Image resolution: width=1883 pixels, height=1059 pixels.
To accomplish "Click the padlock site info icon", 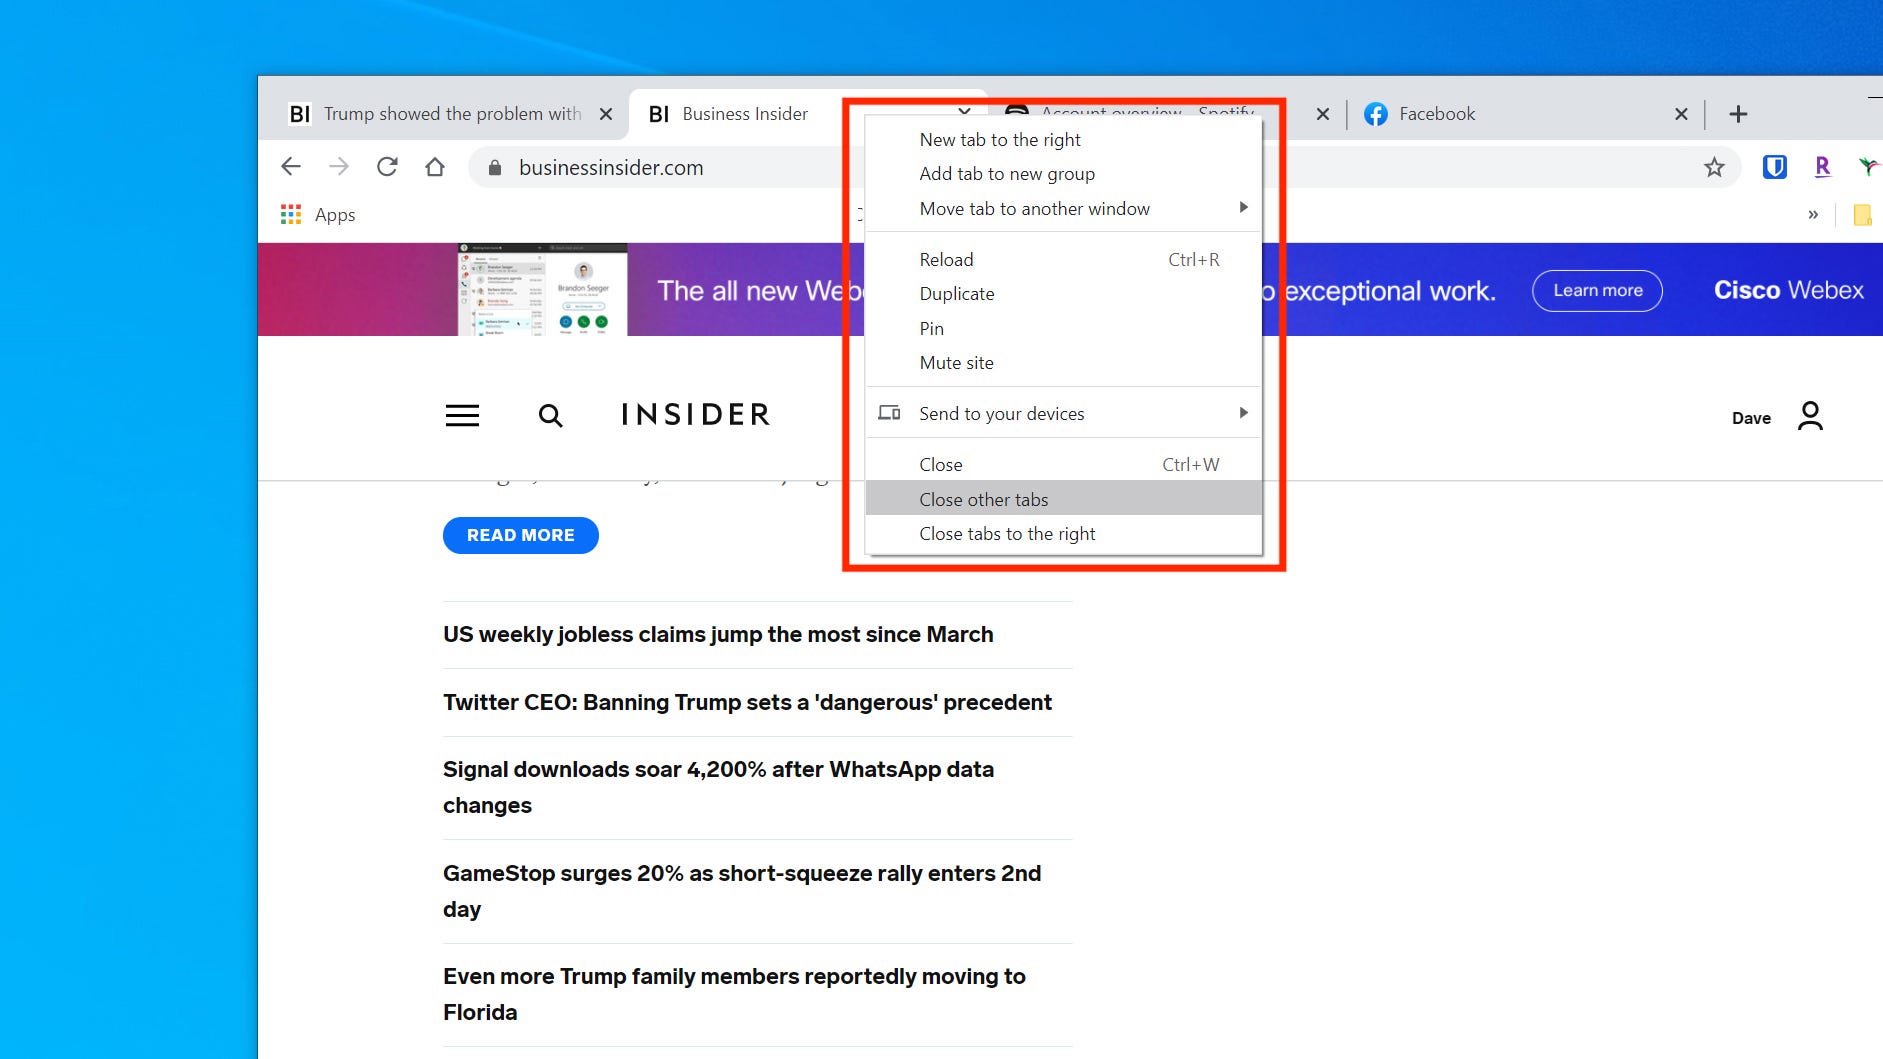I will click(494, 168).
